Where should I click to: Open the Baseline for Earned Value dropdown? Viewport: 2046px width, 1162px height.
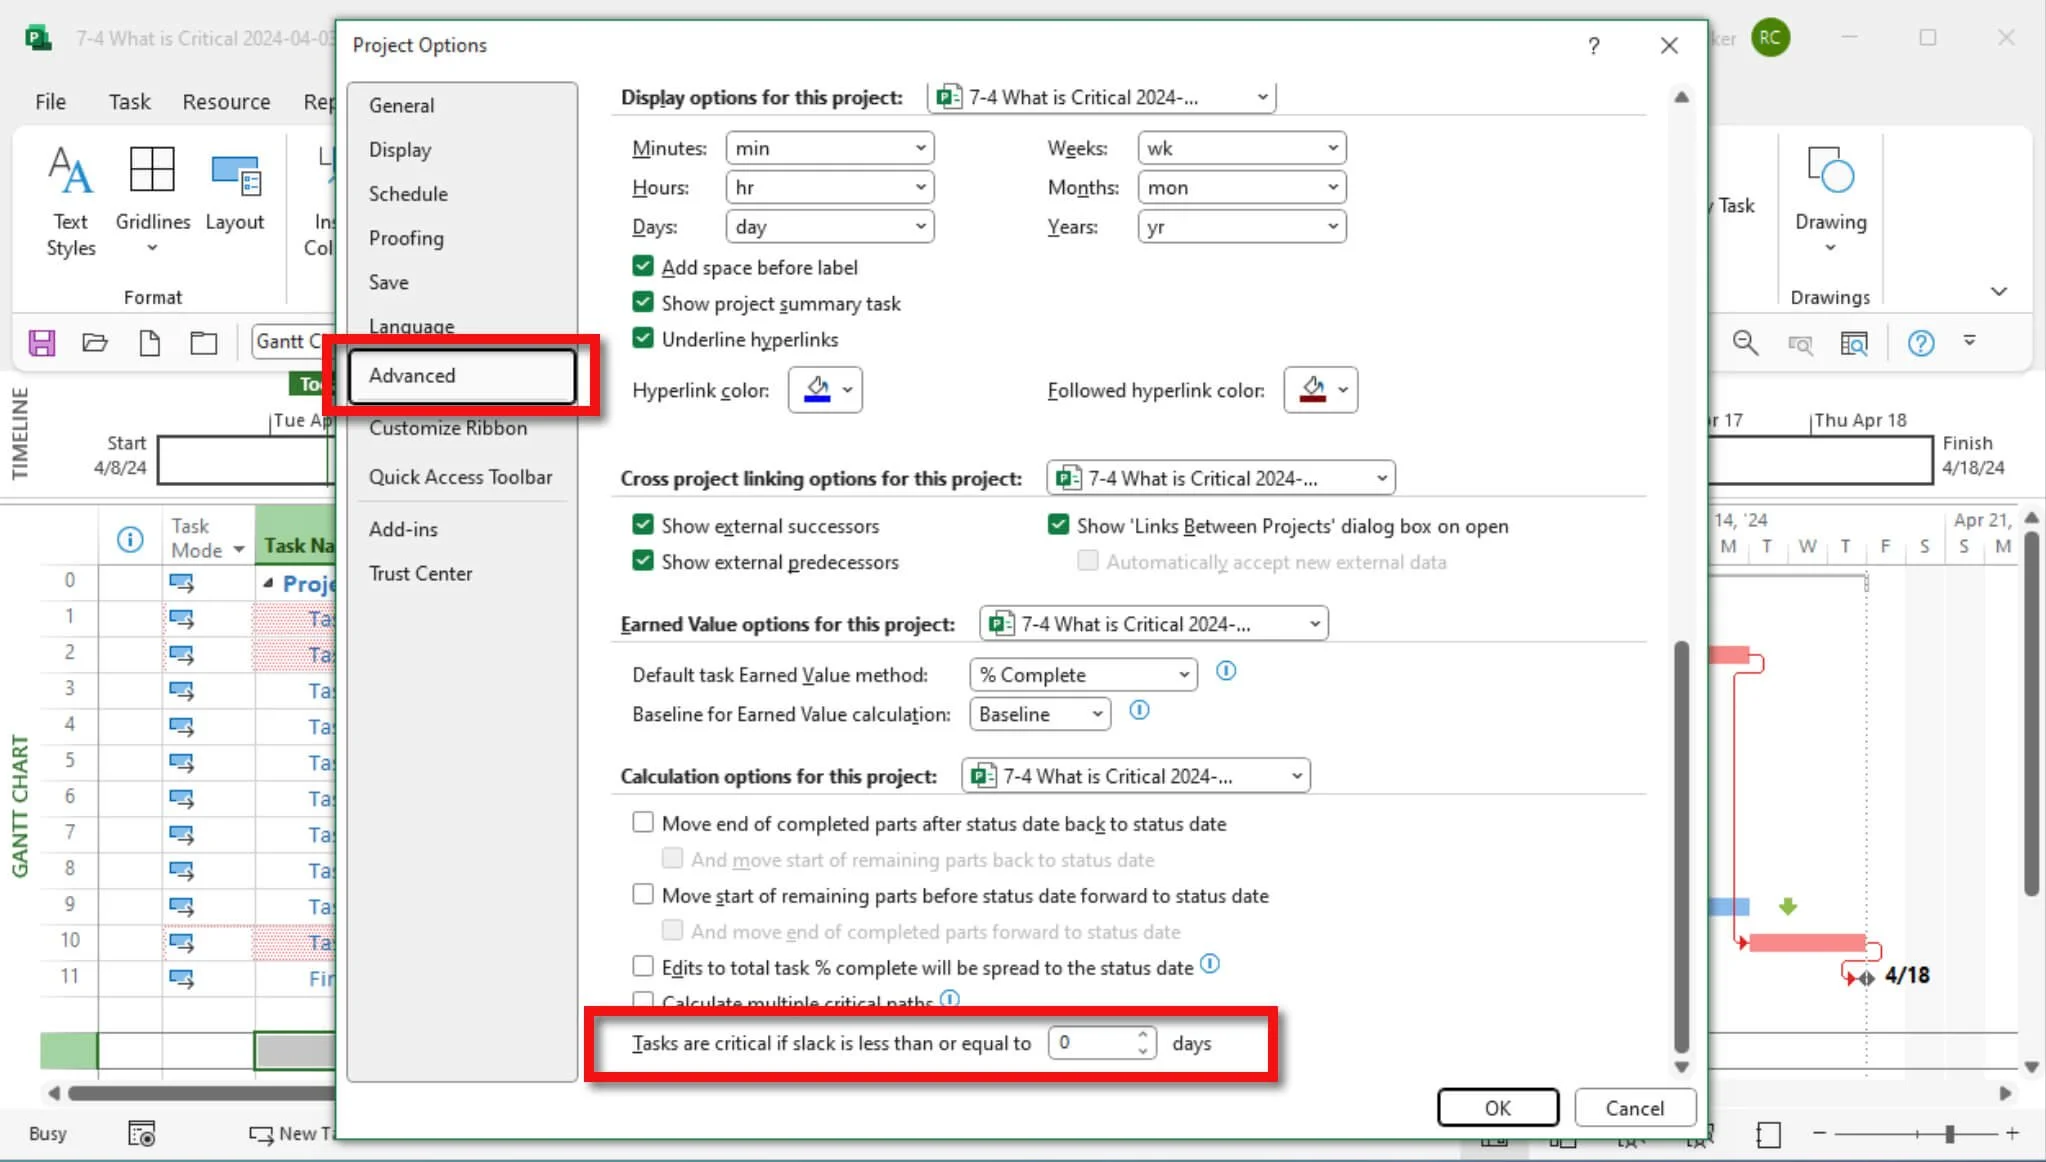click(1040, 714)
